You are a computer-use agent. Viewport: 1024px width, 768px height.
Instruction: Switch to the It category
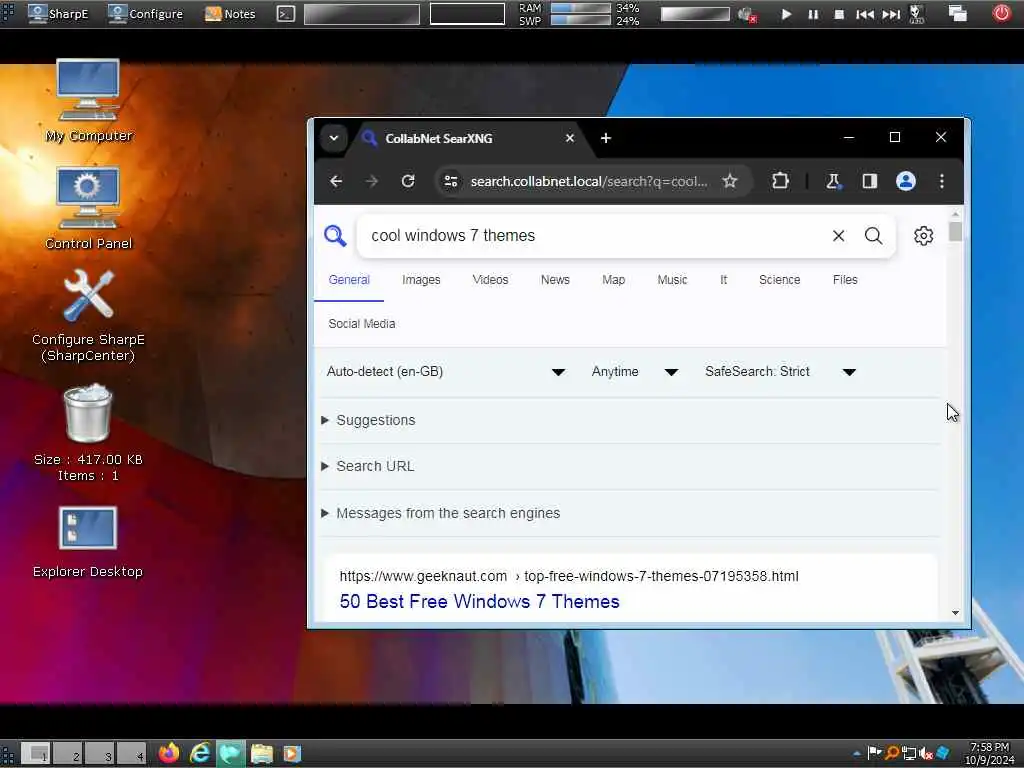coord(724,280)
